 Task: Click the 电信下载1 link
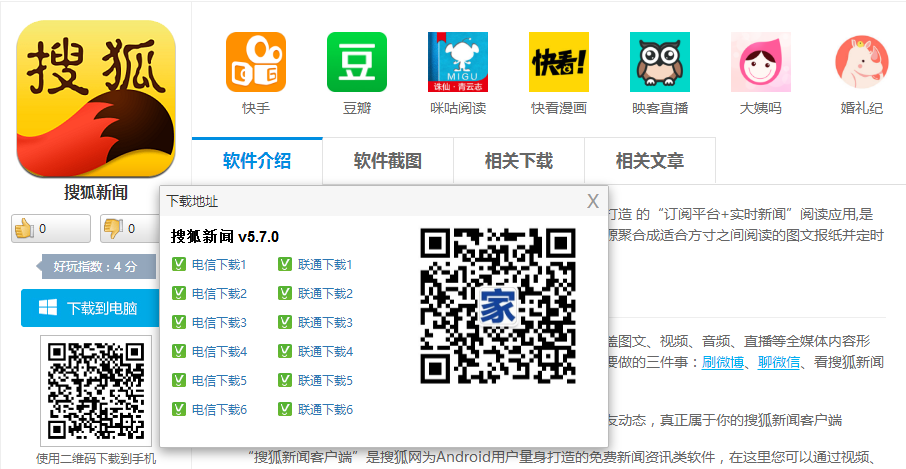220,265
